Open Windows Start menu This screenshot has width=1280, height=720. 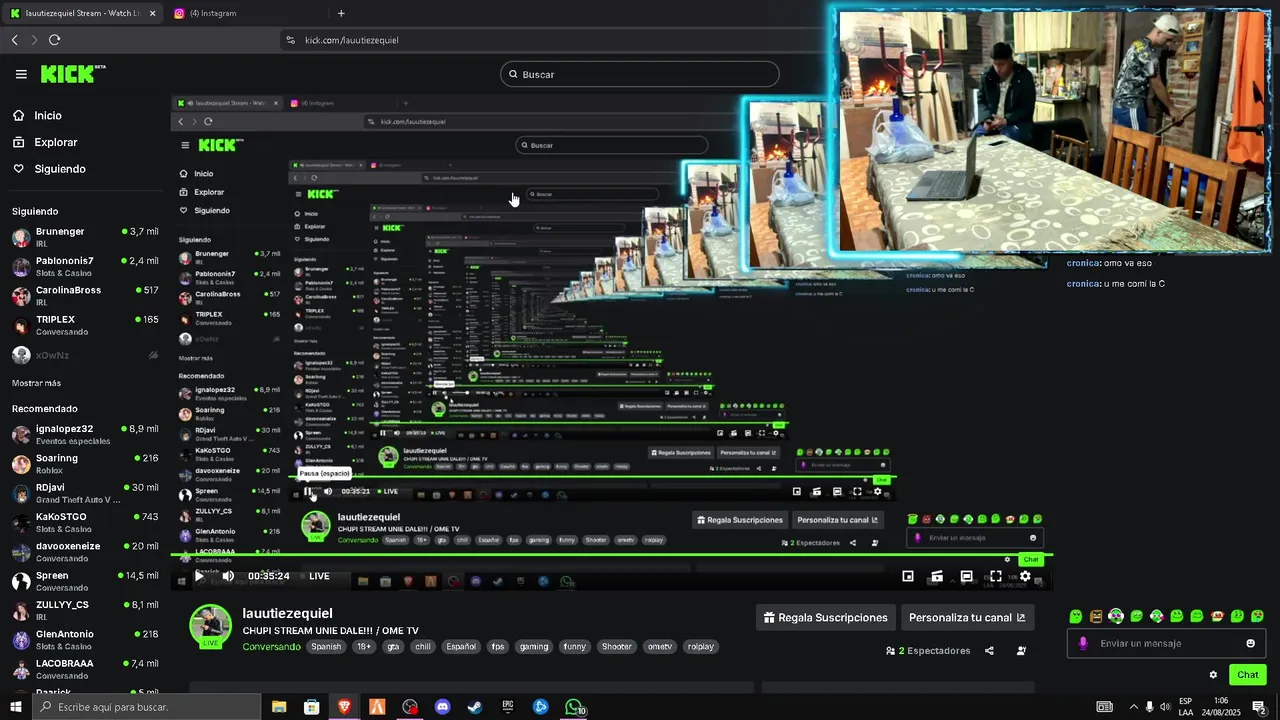15,707
